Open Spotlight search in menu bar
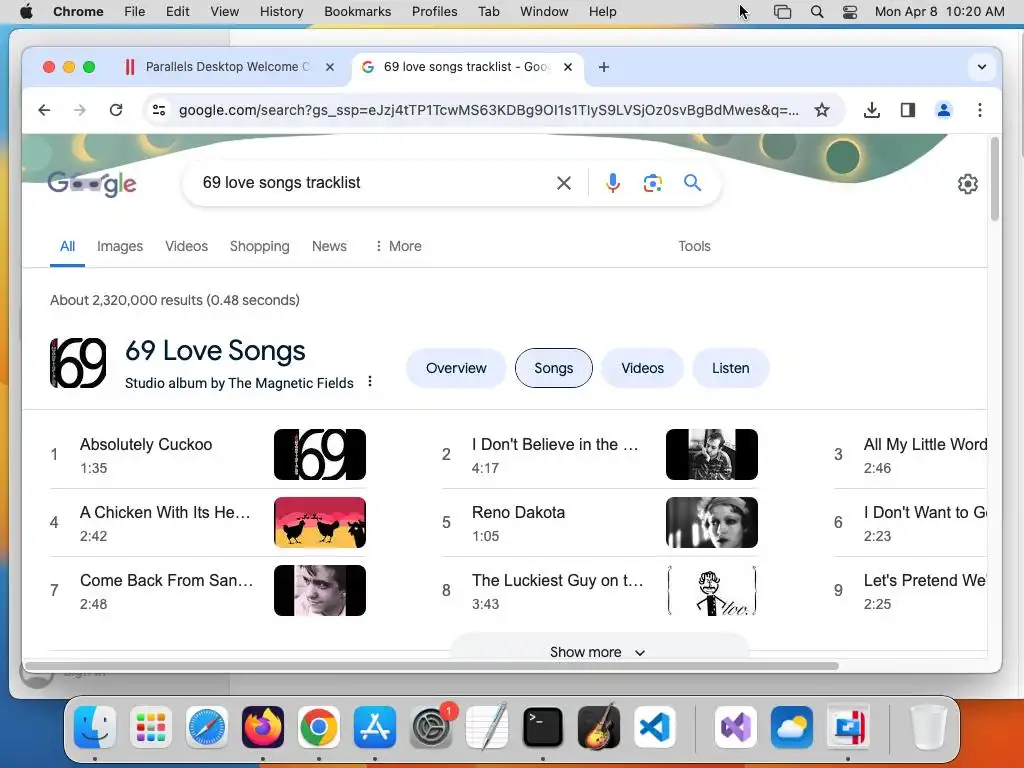 [x=816, y=12]
